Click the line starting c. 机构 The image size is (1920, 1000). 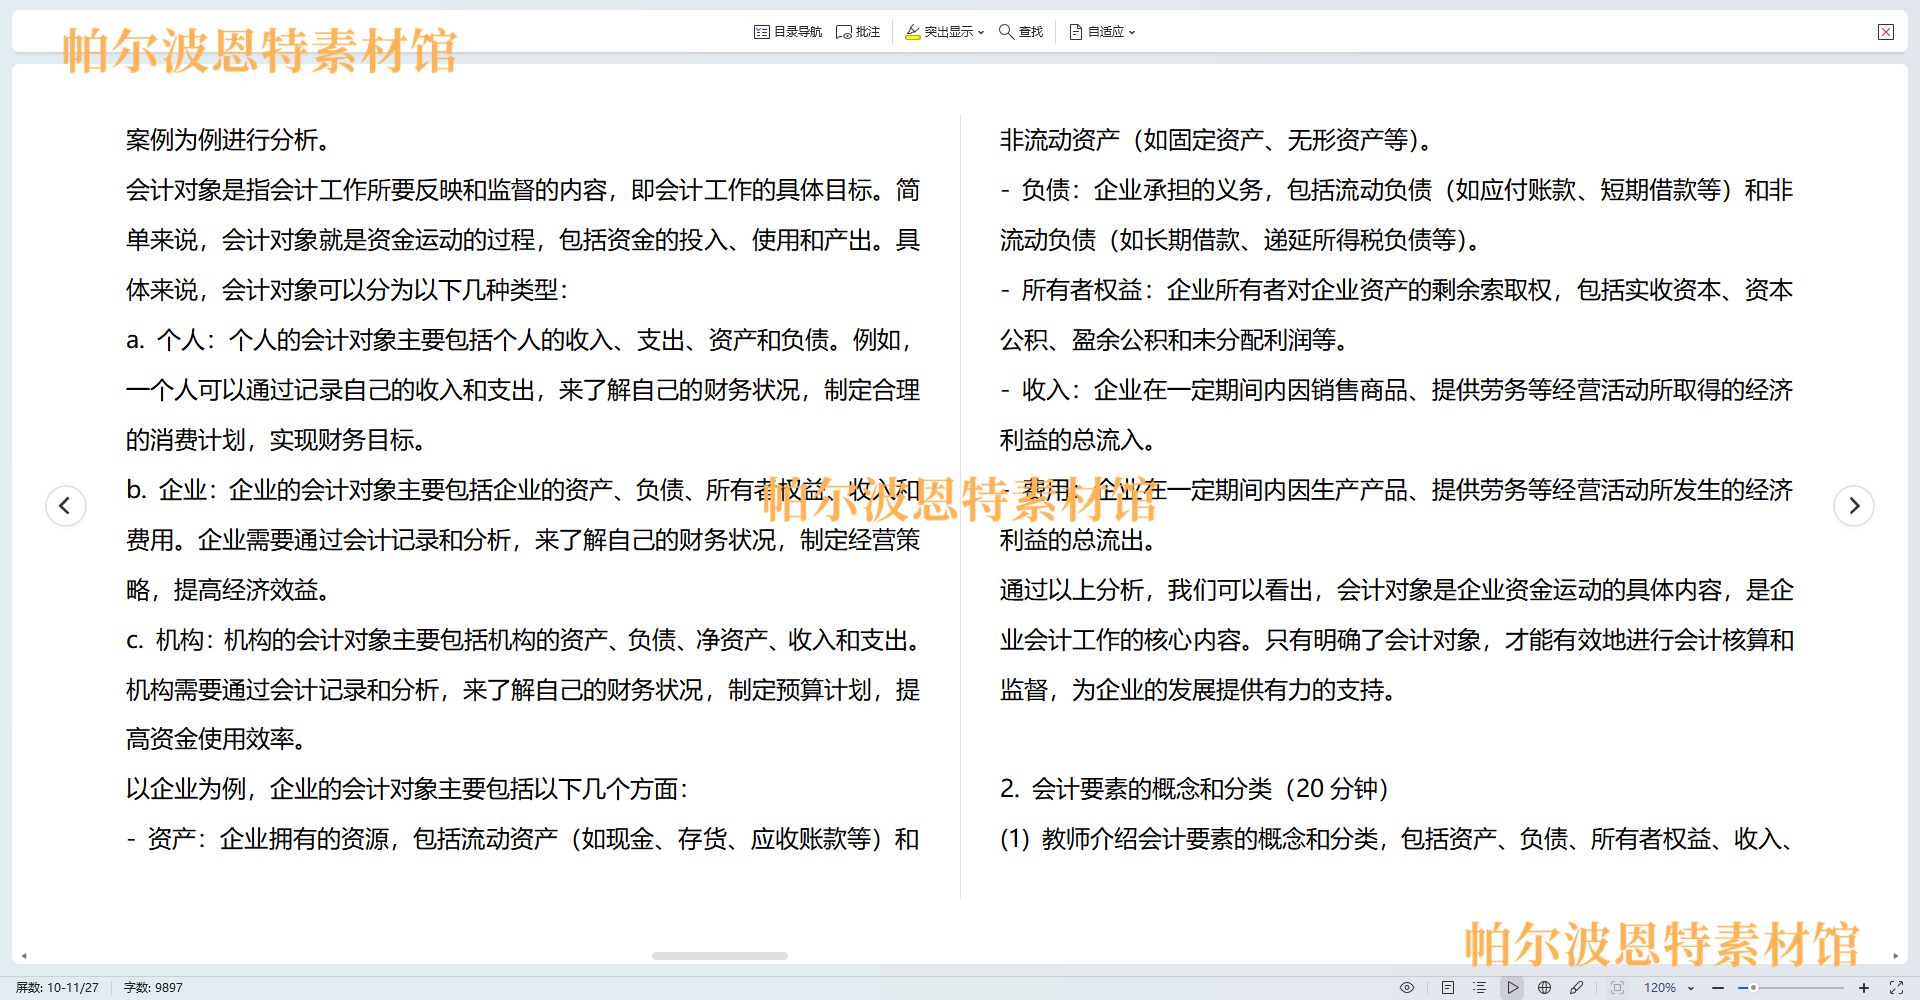coord(523,640)
